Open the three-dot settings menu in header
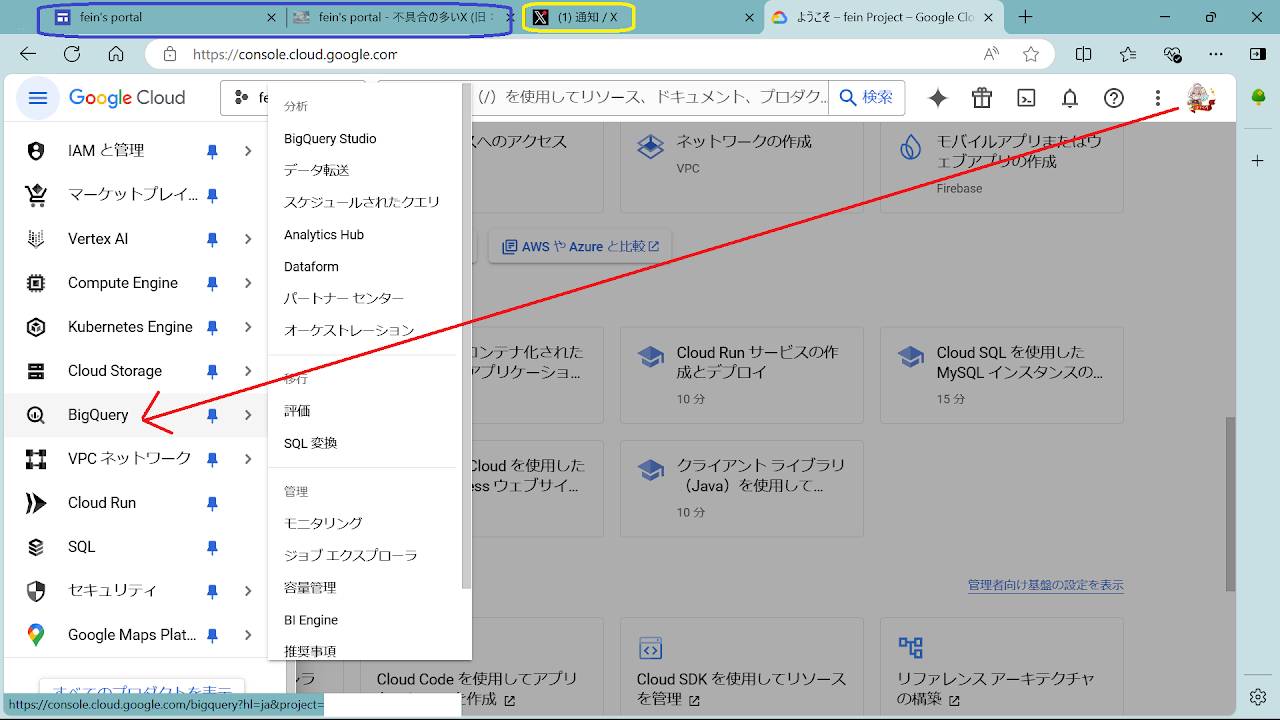1280x720 pixels. pyautogui.click(x=1158, y=98)
